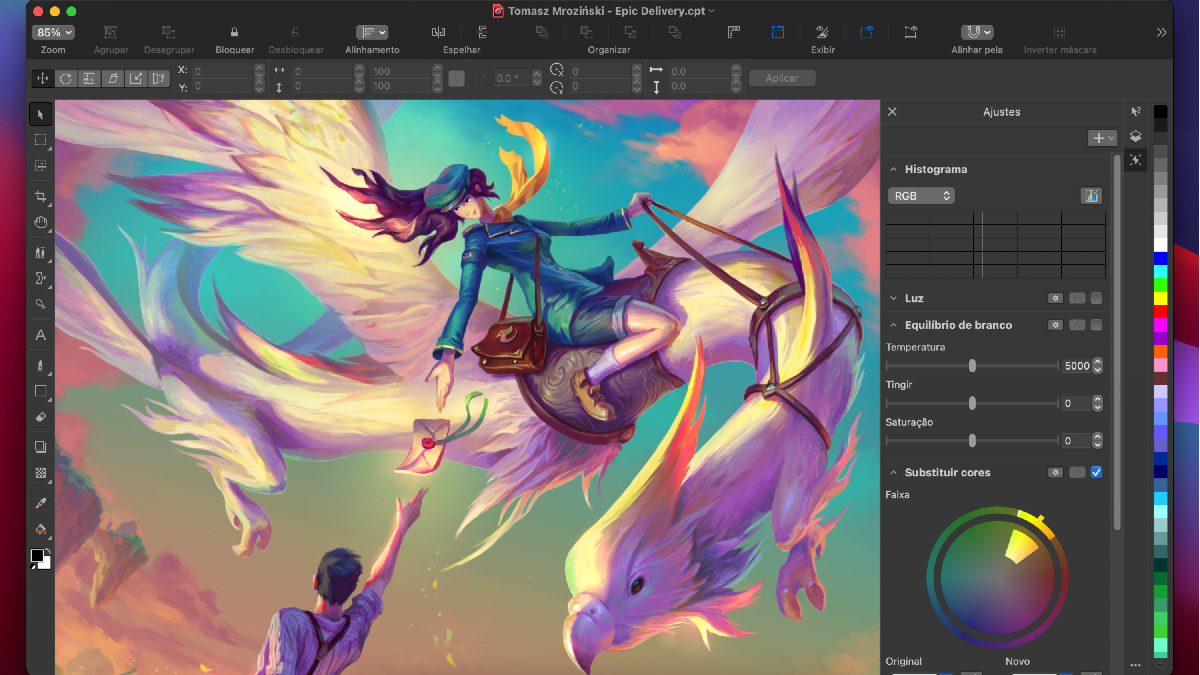
Task: Disable the Substituir cores checkbox
Action: [1096, 472]
